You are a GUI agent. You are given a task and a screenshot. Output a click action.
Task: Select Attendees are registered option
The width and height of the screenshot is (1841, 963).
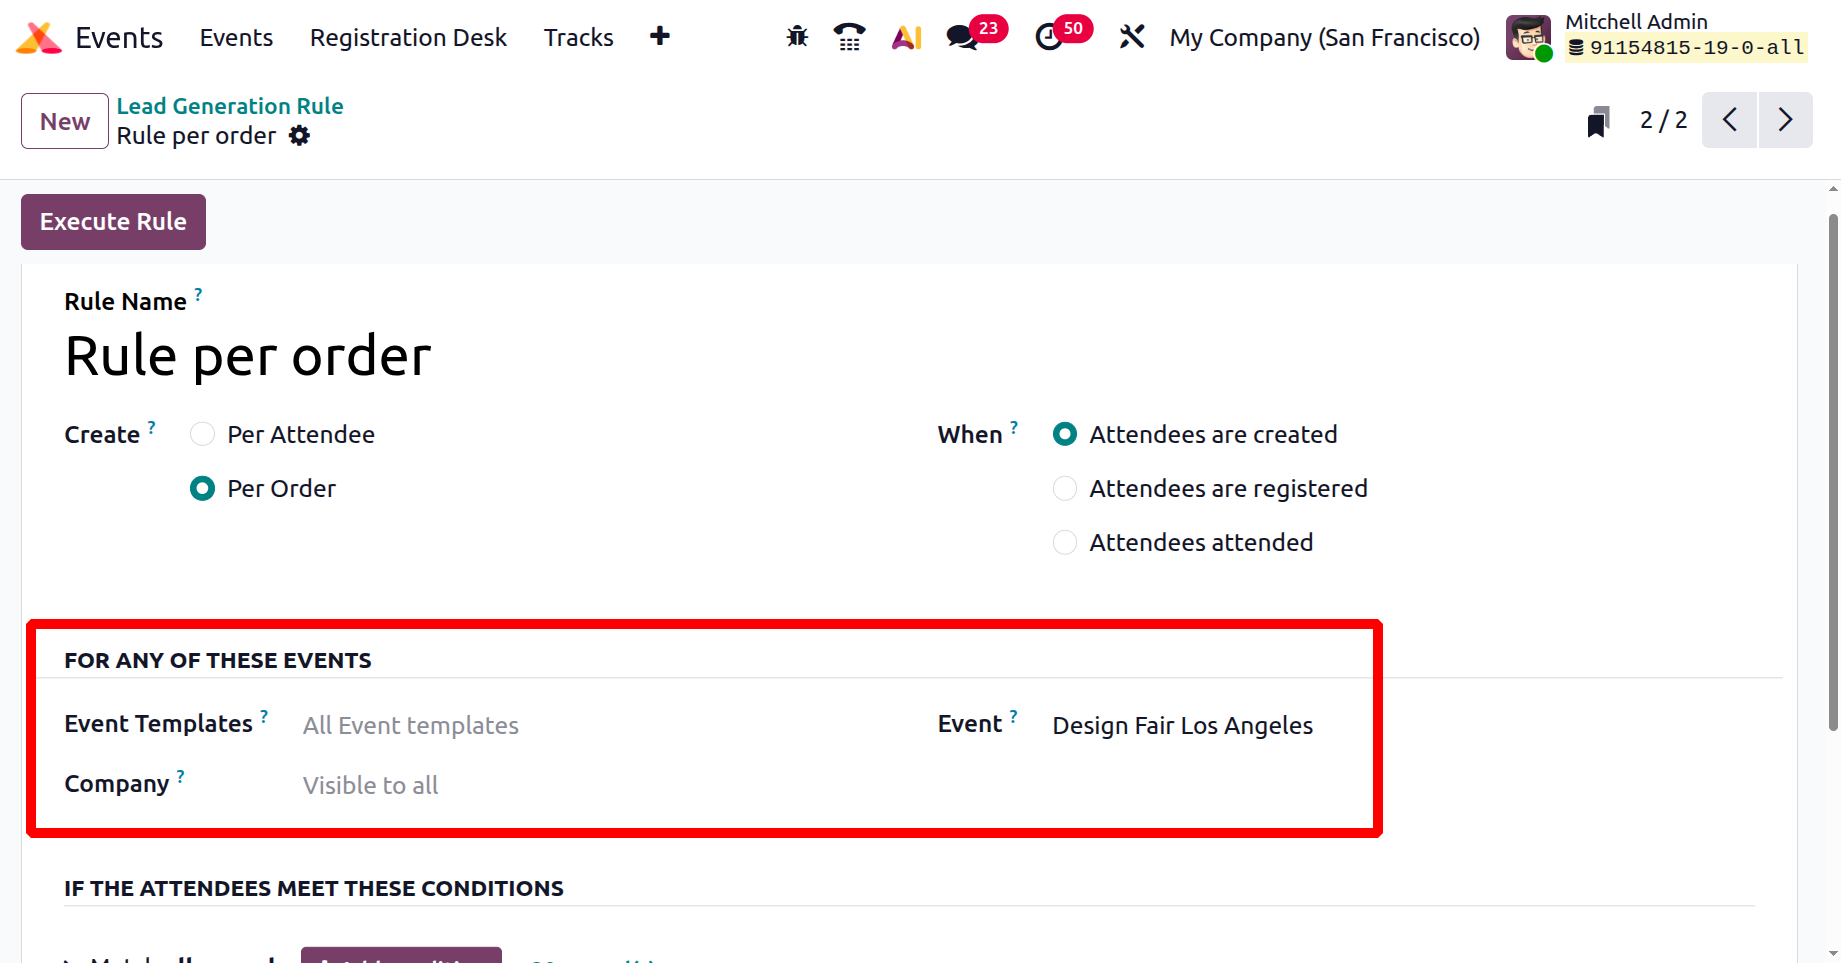[1065, 488]
